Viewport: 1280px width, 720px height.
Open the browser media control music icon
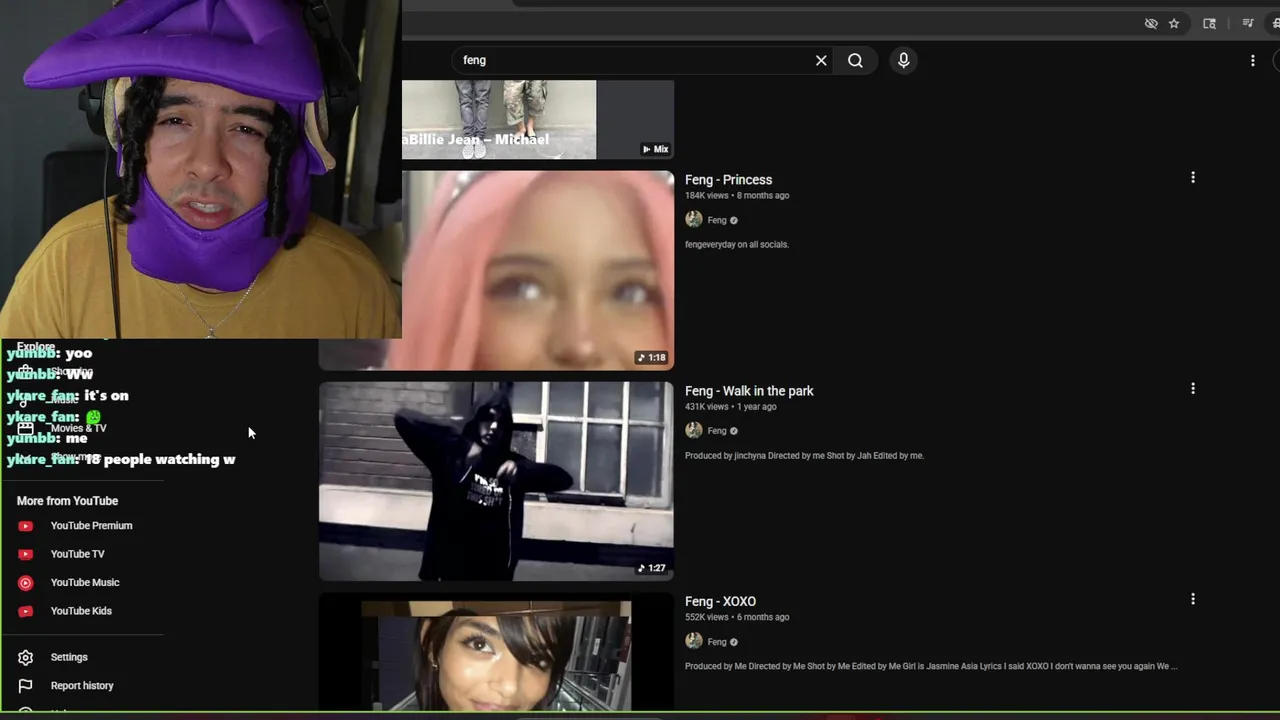[1248, 24]
